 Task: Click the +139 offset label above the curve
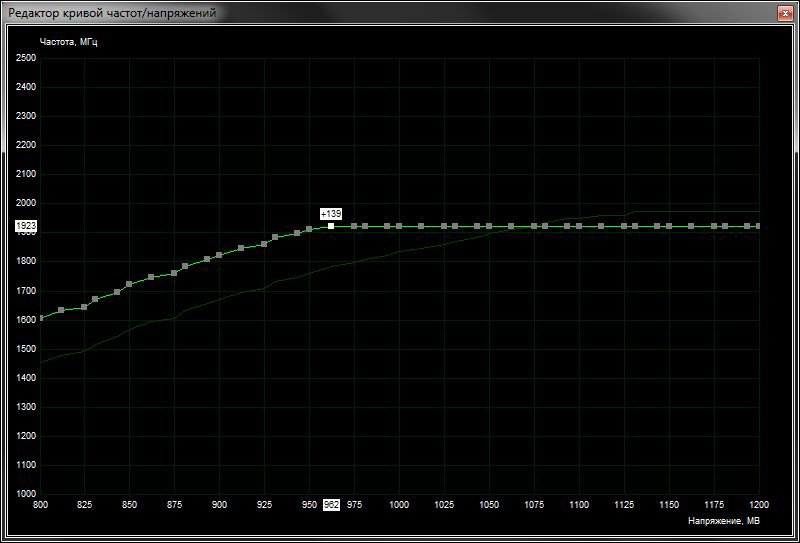[331, 214]
